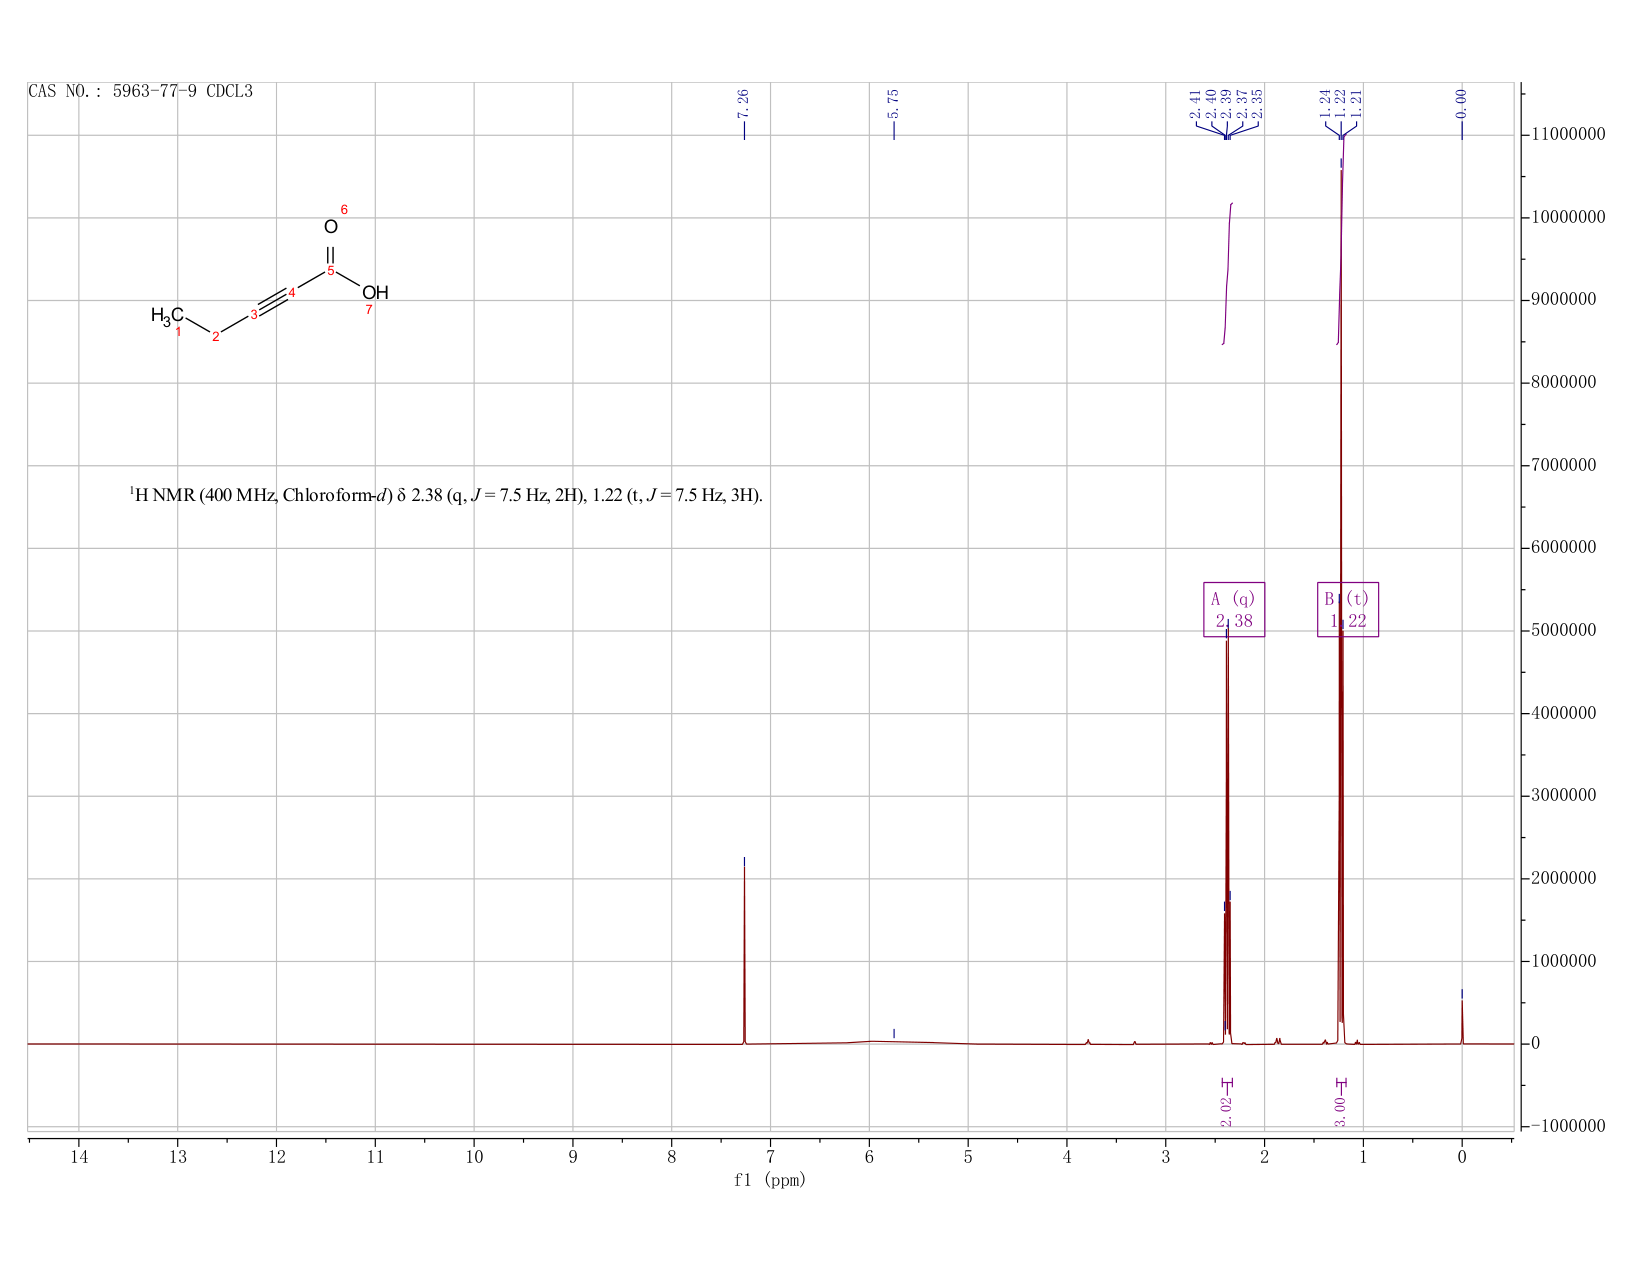Click the 11000000 intensity axis tick label
The height and width of the screenshot is (1275, 1650).
tap(1566, 135)
